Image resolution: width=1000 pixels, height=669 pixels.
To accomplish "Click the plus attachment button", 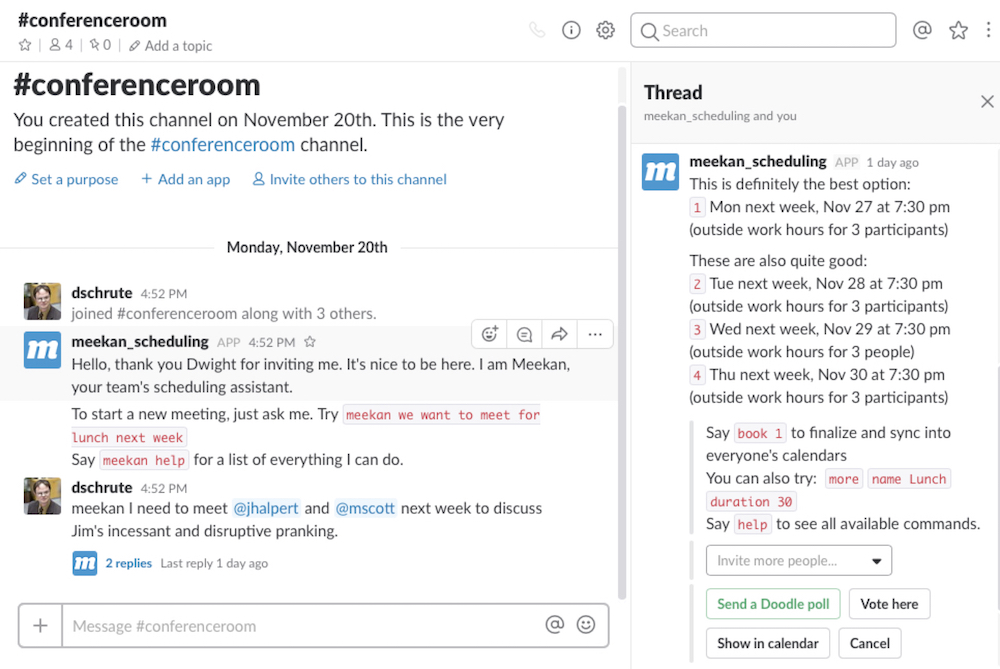I will coord(40,626).
